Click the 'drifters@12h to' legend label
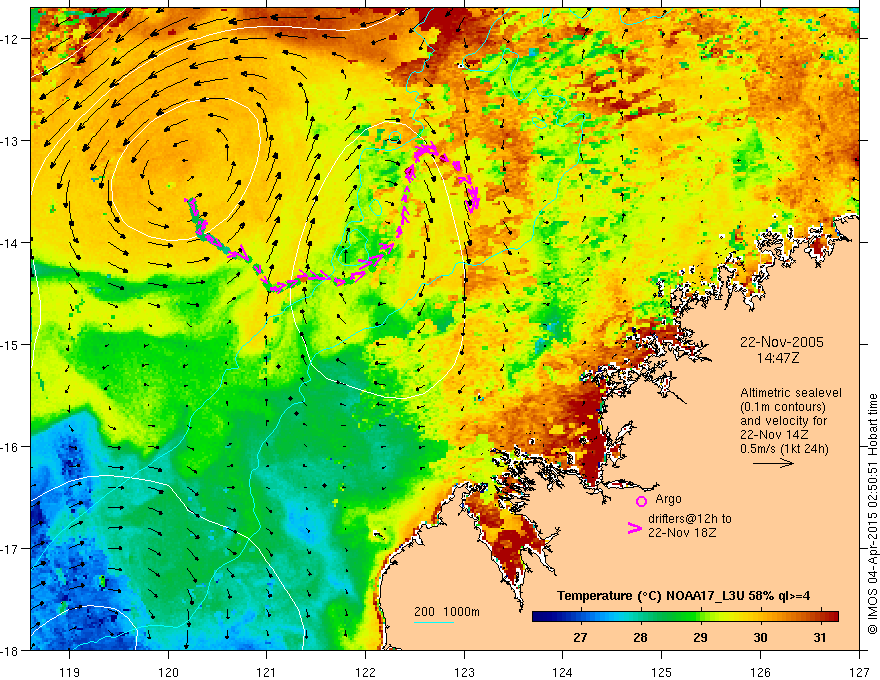Screen dimensions: 880x680 point(690,519)
